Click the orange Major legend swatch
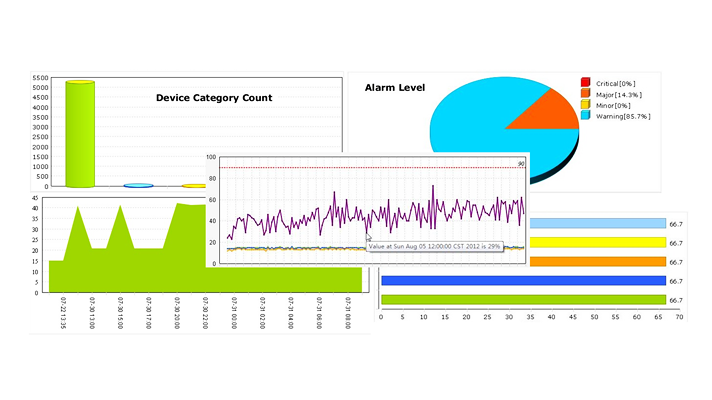This screenshot has width=712, height=400. point(586,94)
